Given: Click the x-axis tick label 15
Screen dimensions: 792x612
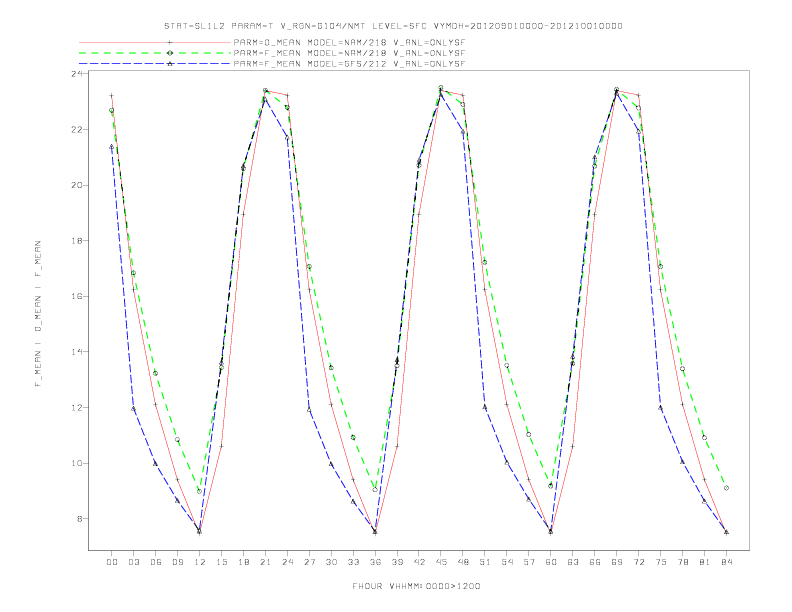Looking at the screenshot, I should pyautogui.click(x=221, y=562).
